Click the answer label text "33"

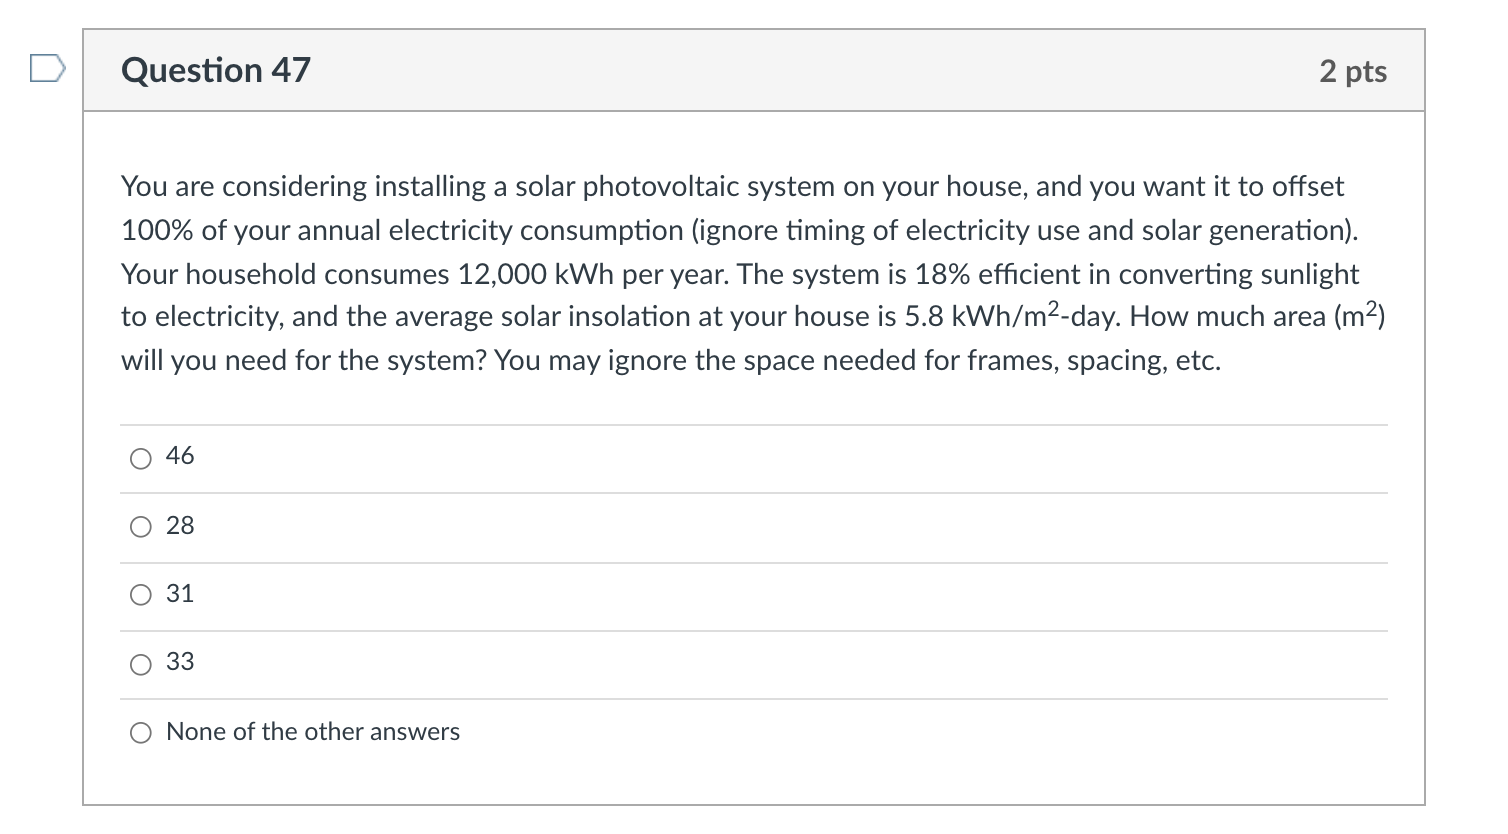point(180,662)
